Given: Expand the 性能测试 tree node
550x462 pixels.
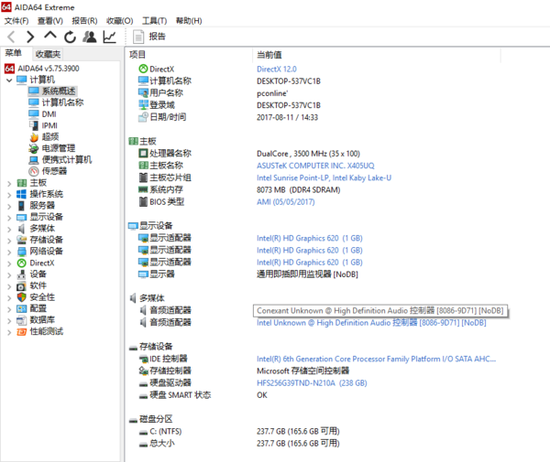Looking at the screenshot, I should (9, 332).
